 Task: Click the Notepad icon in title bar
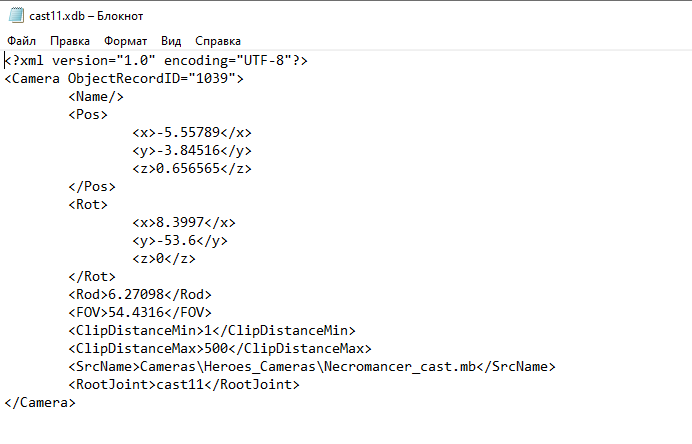(x=16, y=16)
